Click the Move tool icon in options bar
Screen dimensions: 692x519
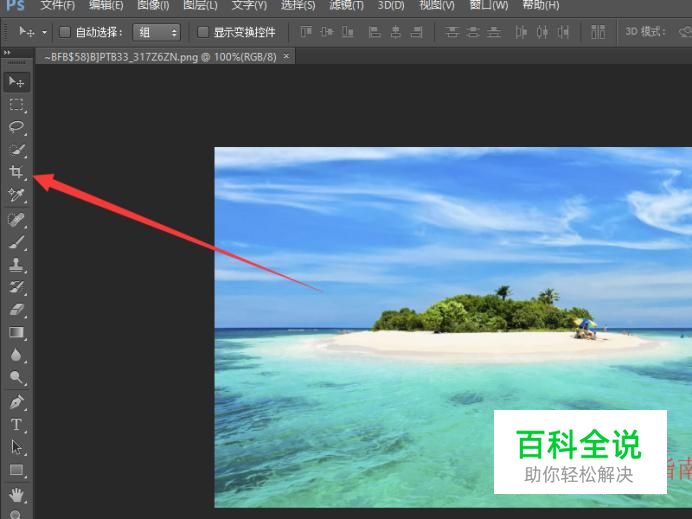26,32
